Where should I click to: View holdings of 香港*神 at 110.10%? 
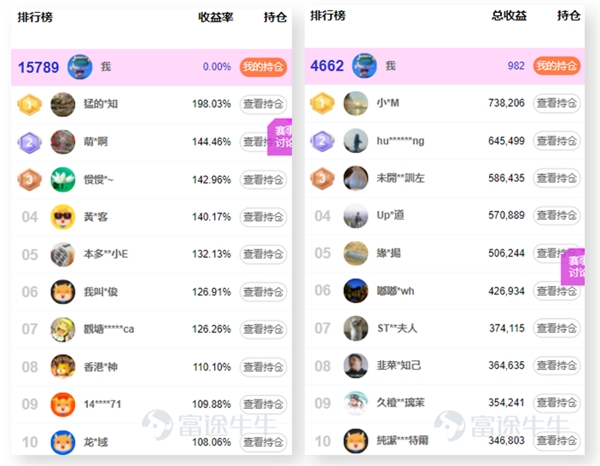click(x=263, y=367)
